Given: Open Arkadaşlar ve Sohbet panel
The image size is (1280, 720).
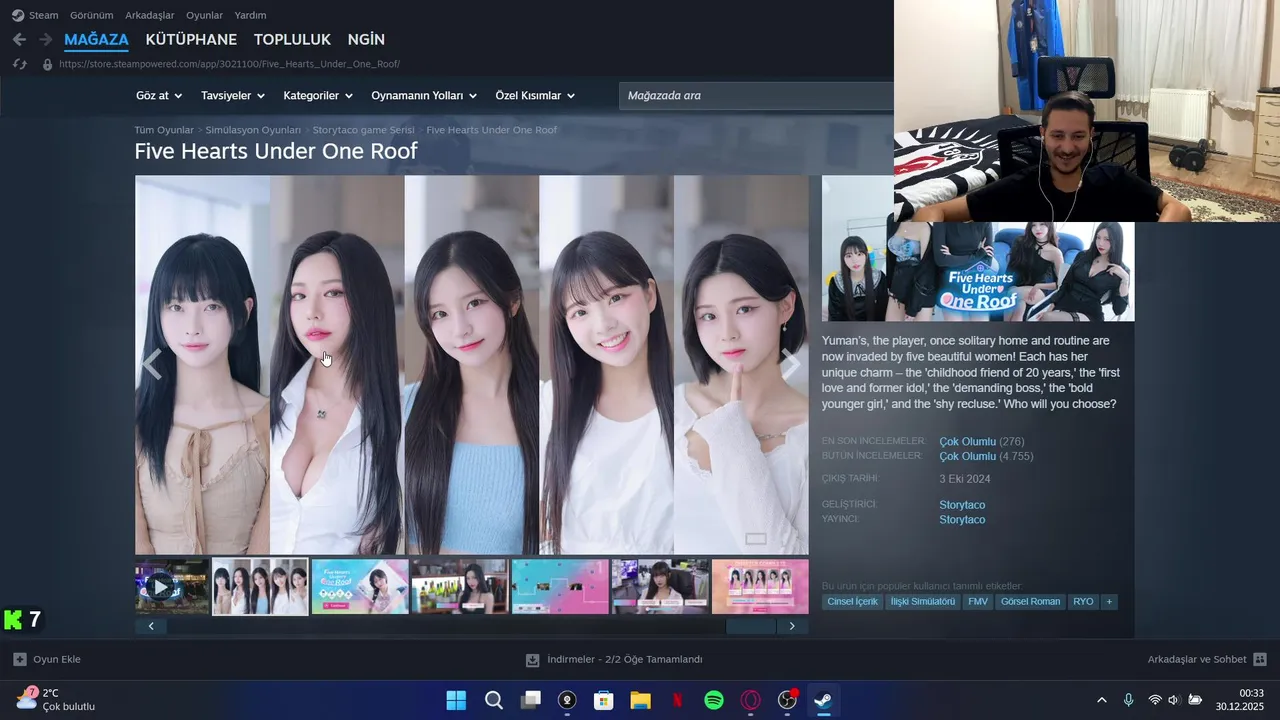Looking at the screenshot, I should point(1207,659).
